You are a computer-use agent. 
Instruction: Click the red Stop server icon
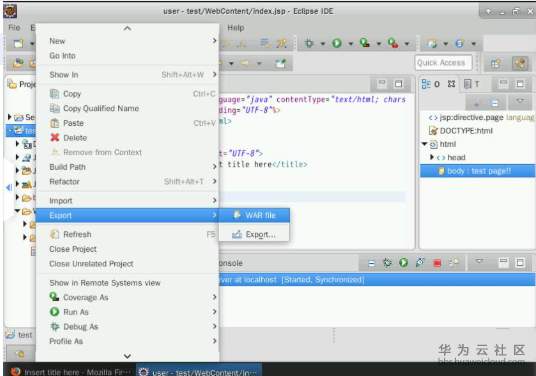(437, 263)
